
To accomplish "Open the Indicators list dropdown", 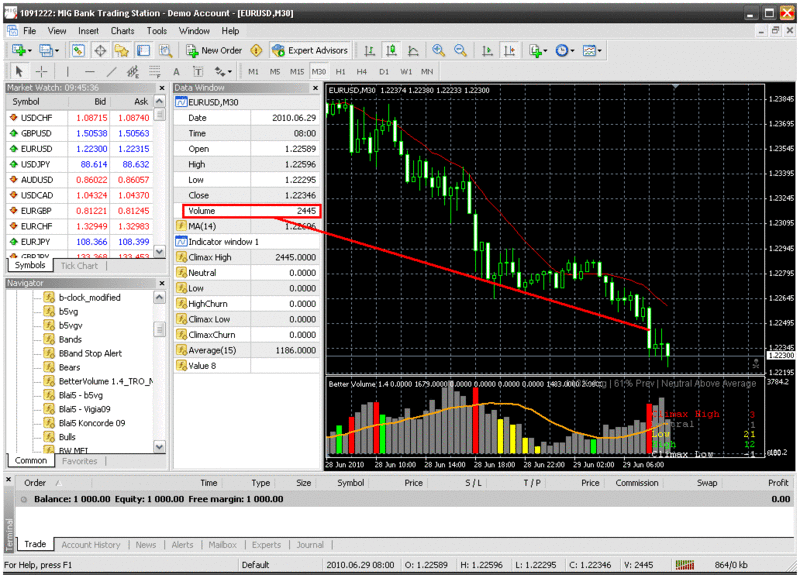I will pyautogui.click(x=538, y=50).
